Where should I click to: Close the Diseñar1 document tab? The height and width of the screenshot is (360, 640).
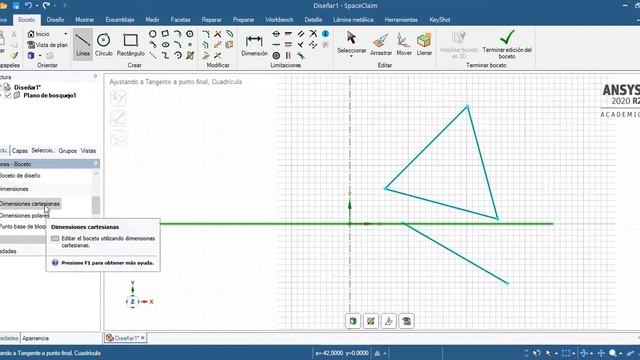pos(142,338)
